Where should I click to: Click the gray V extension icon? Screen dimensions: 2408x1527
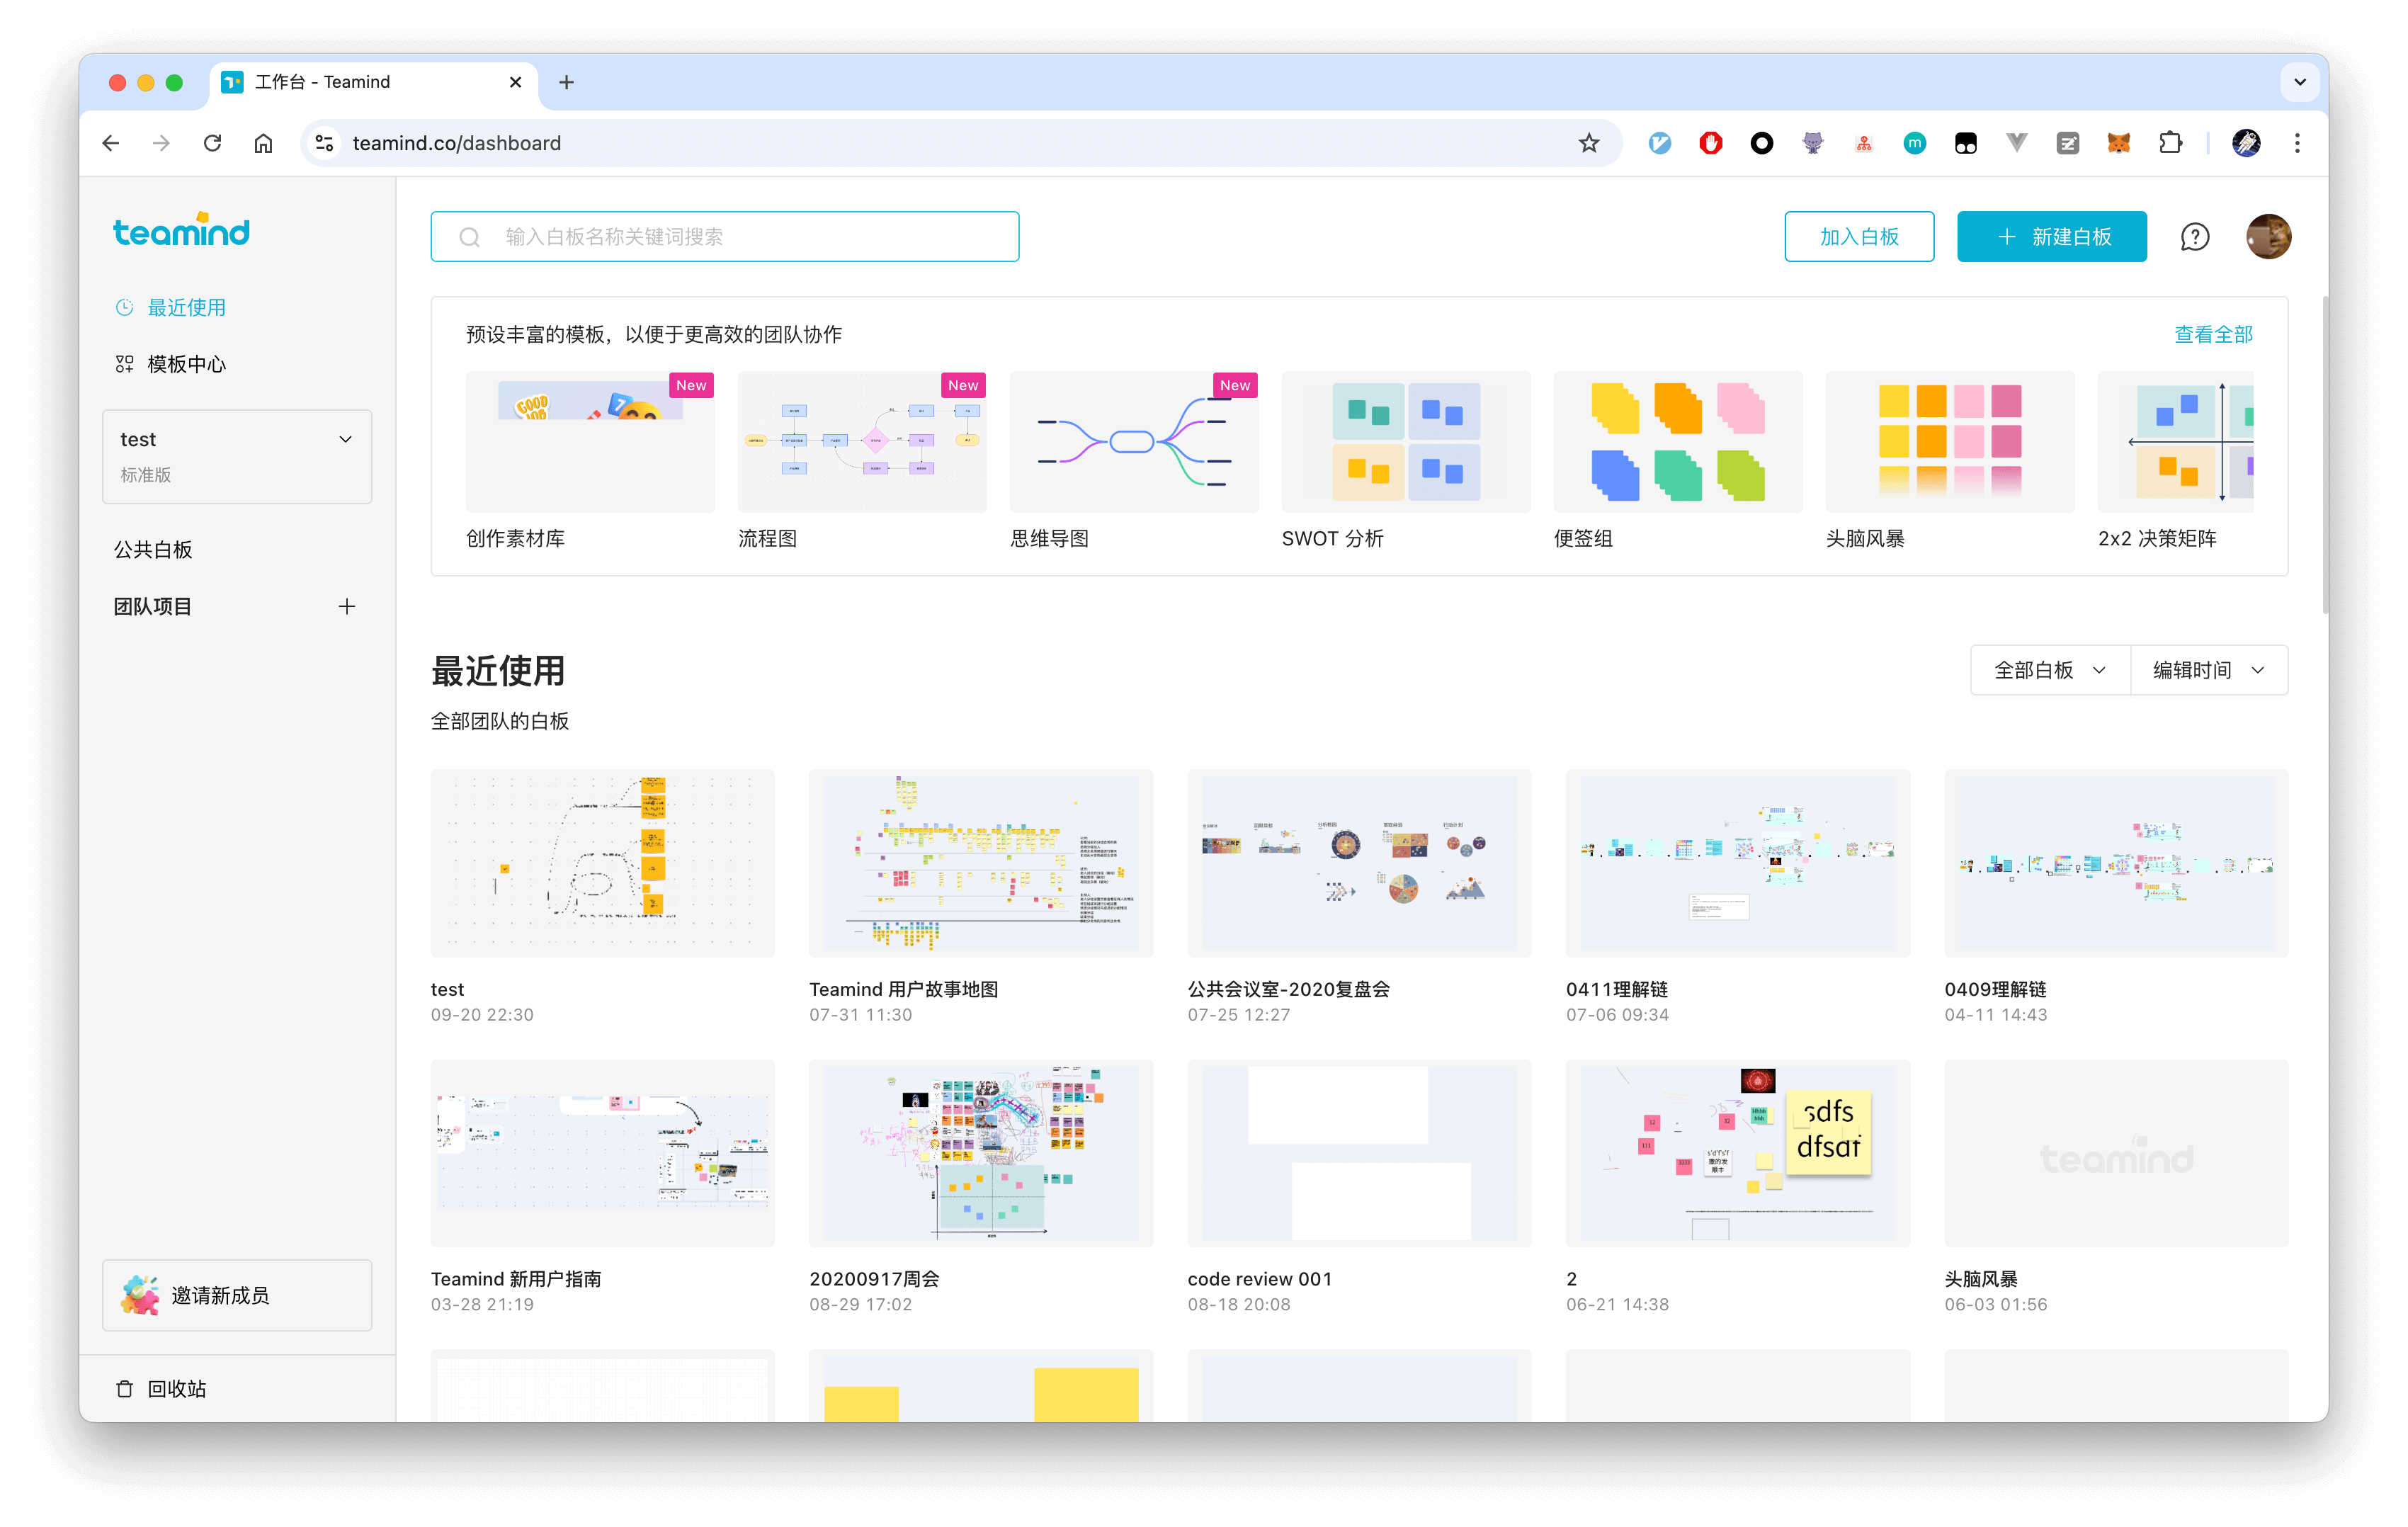(2016, 143)
